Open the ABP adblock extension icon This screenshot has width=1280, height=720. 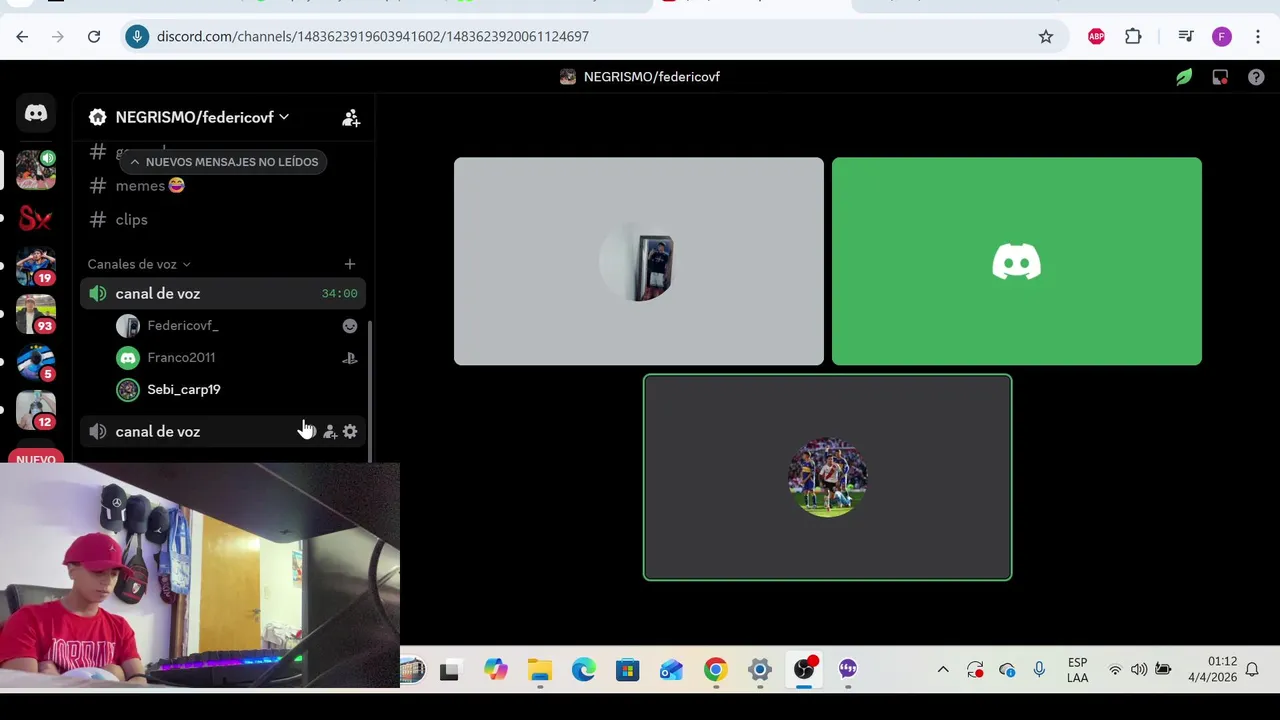[x=1096, y=37]
